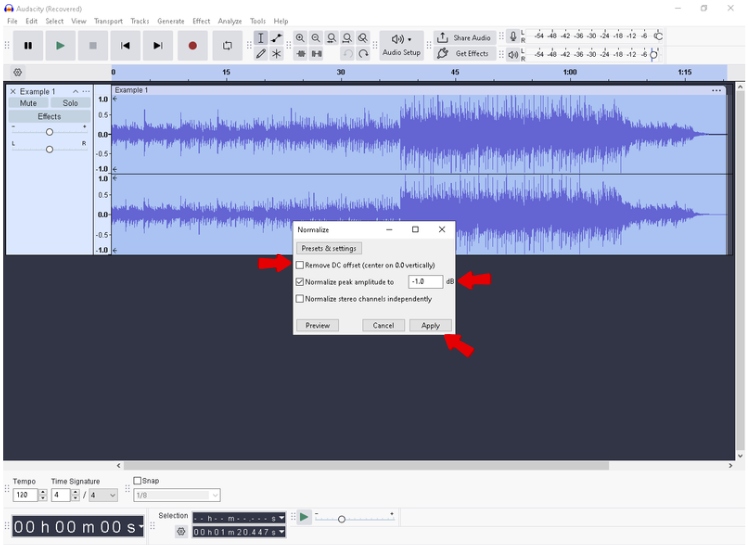This screenshot has height=545, width=748.
Task: Open the Analyze menu
Action: point(230,21)
